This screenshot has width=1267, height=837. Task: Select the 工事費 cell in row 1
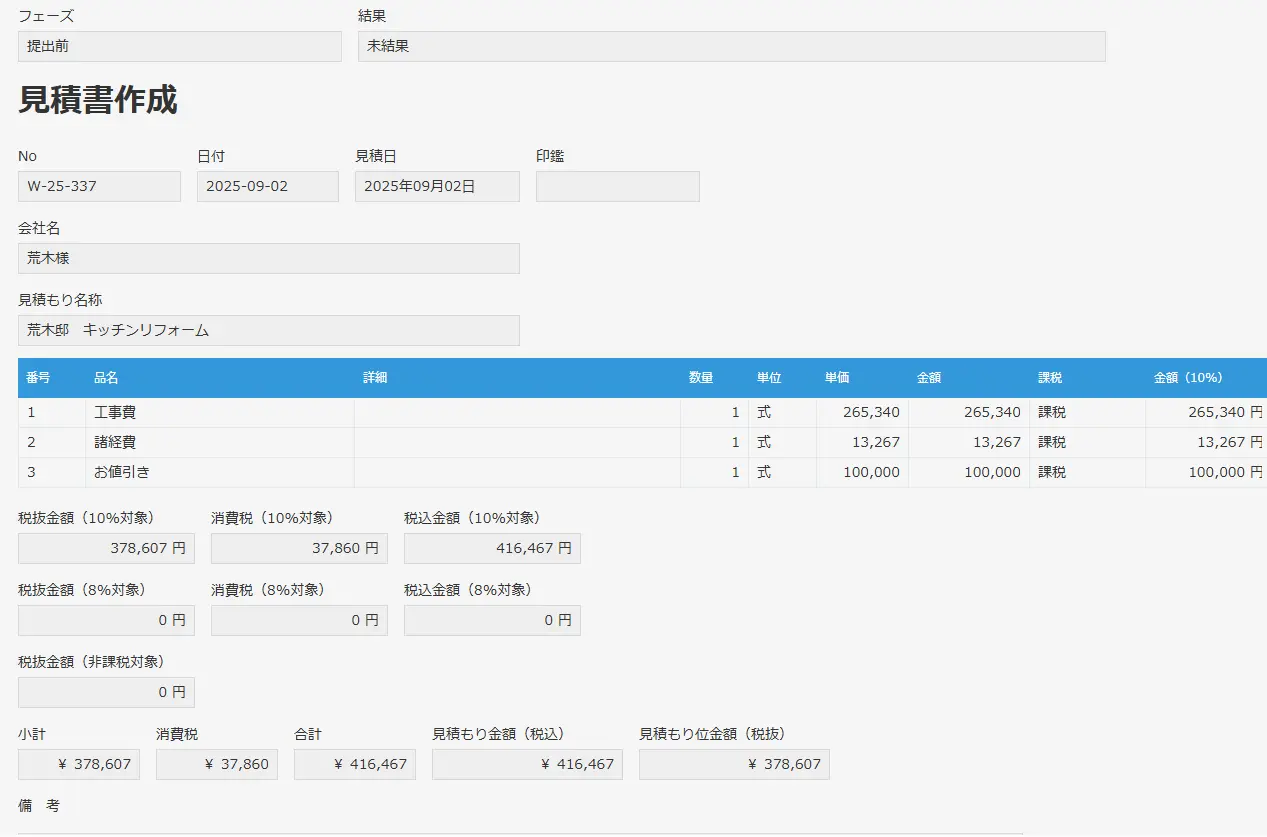tap(219, 412)
